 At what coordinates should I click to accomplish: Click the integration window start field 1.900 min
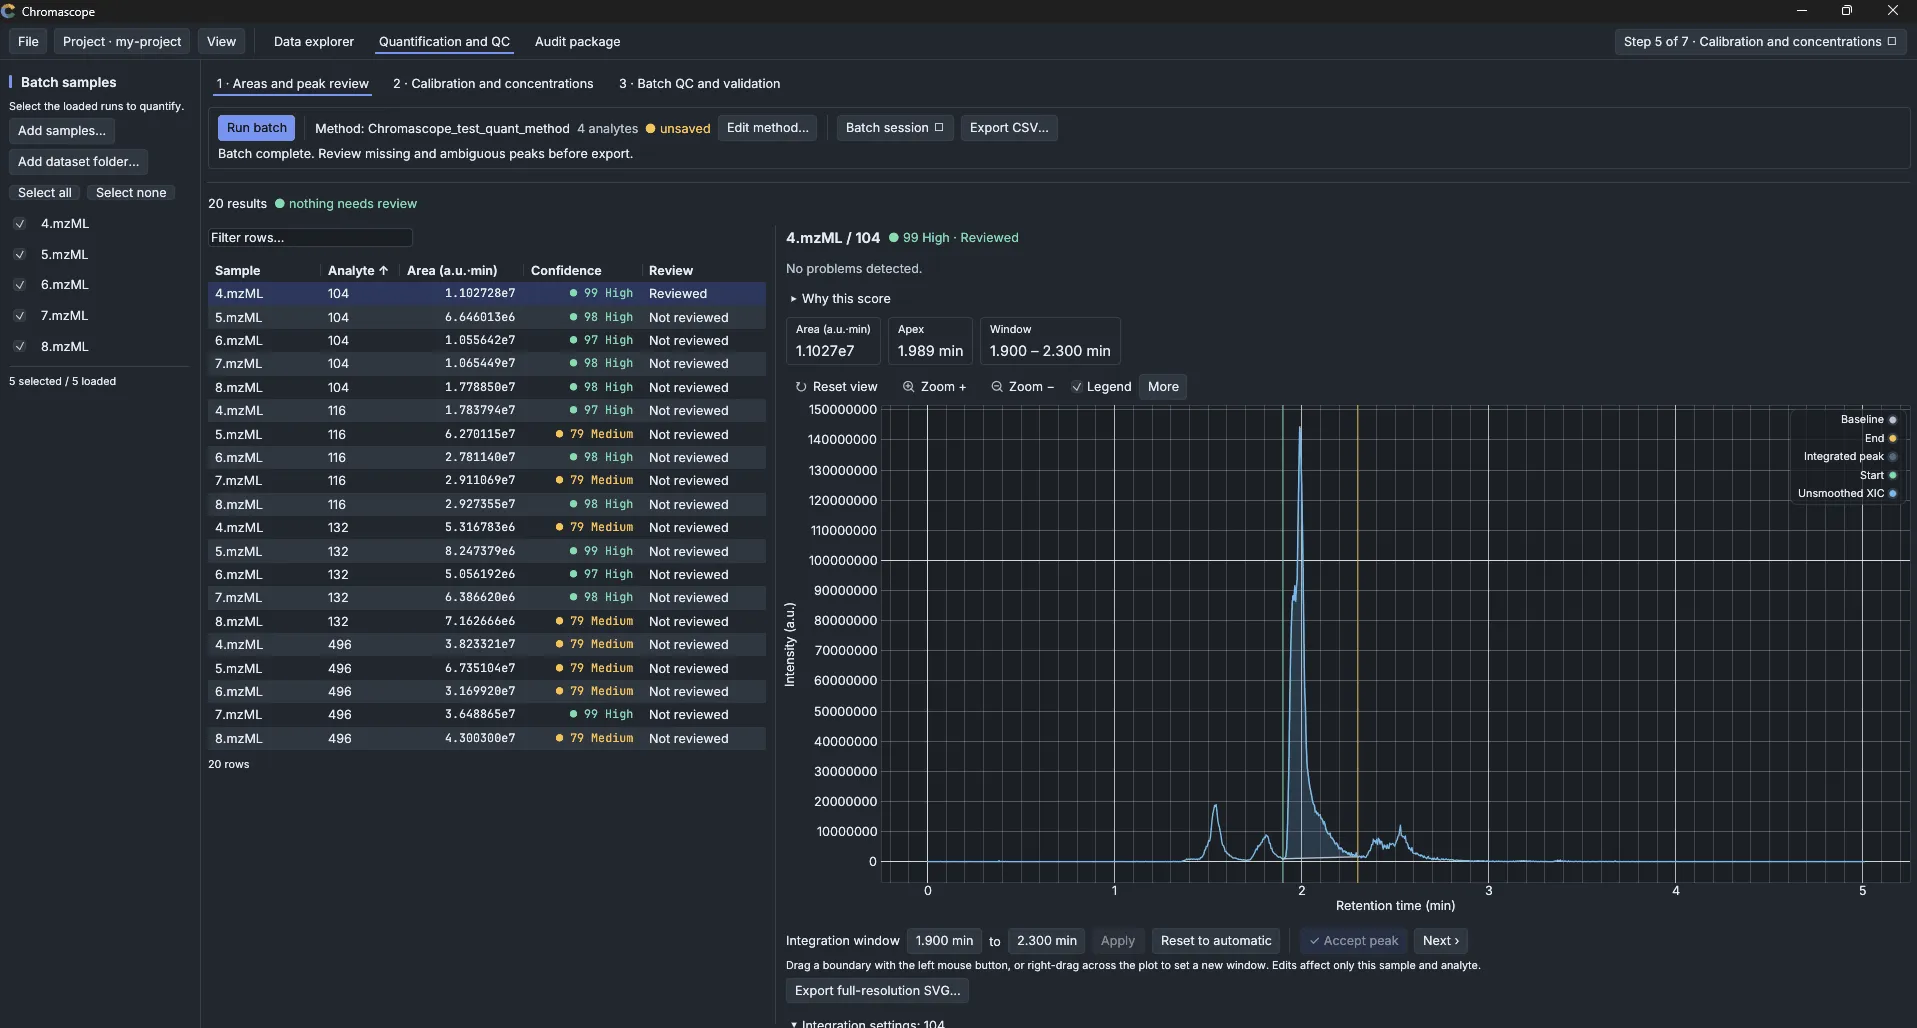coord(944,941)
